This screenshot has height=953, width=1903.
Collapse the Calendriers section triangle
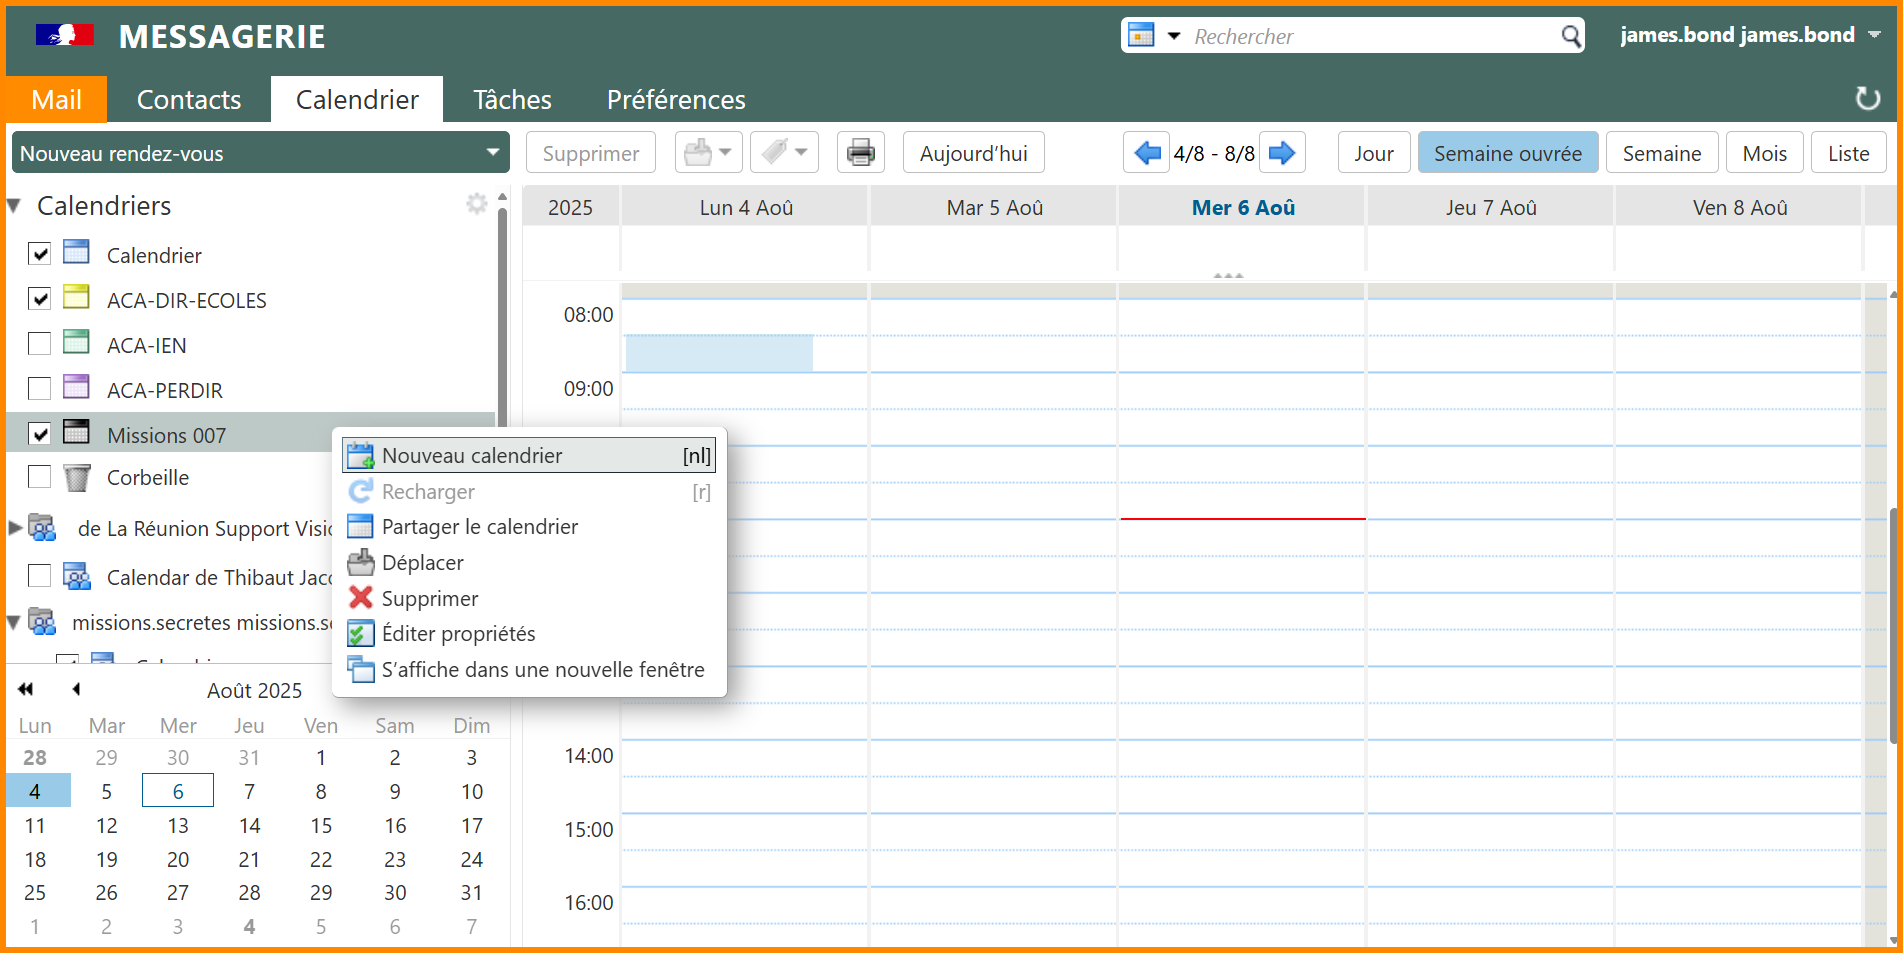pyautogui.click(x=15, y=206)
